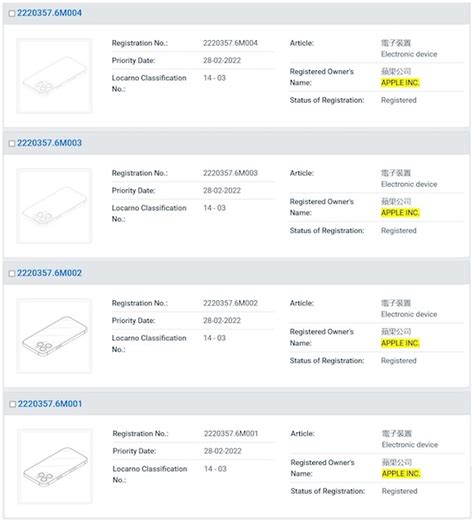Screen dimensions: 474x523
Task: Select priority date 28-02-2022 in record 6M003
Action: pos(222,191)
